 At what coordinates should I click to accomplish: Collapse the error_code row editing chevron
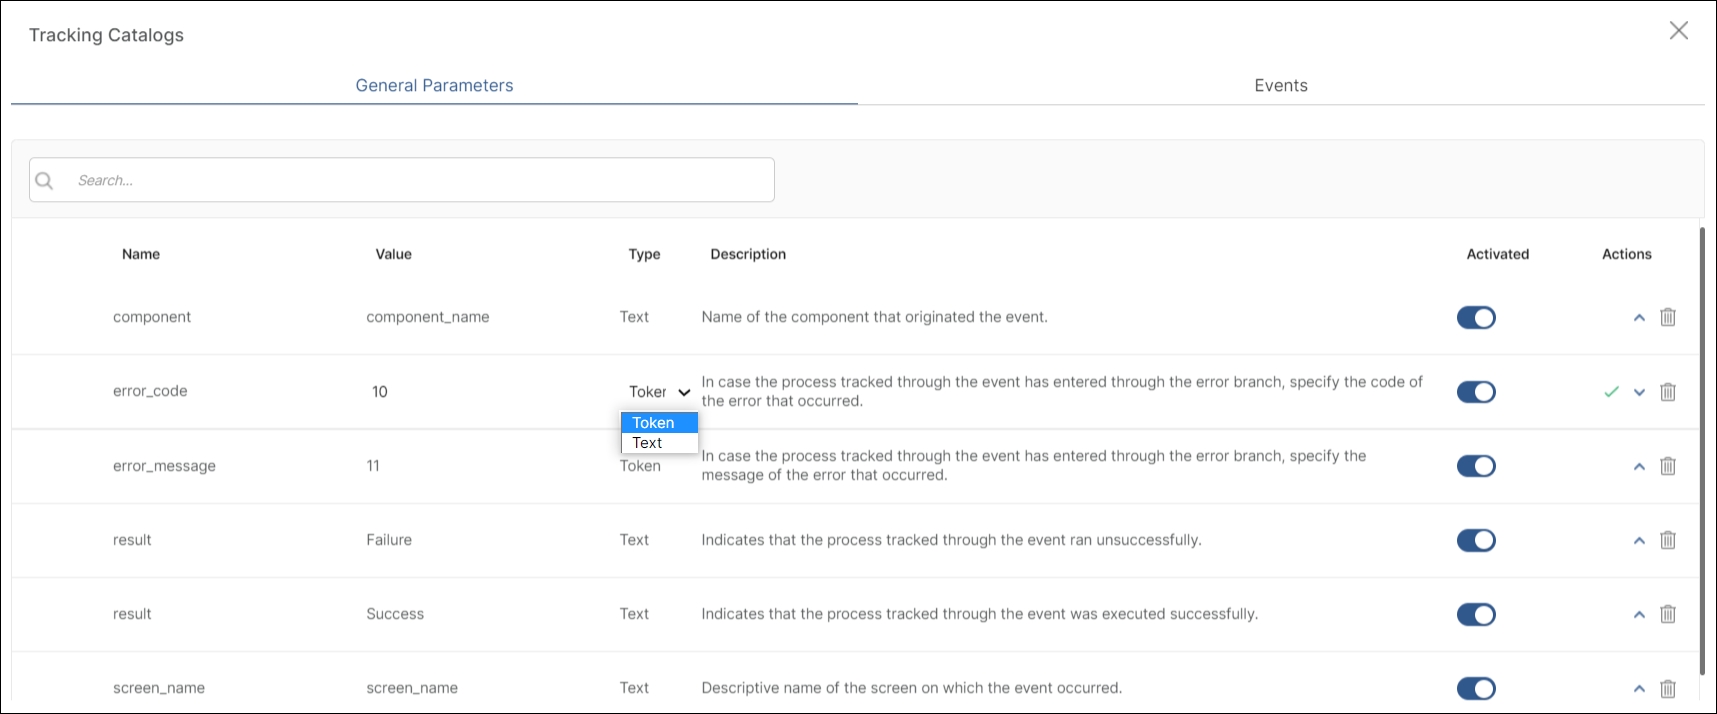(1639, 392)
